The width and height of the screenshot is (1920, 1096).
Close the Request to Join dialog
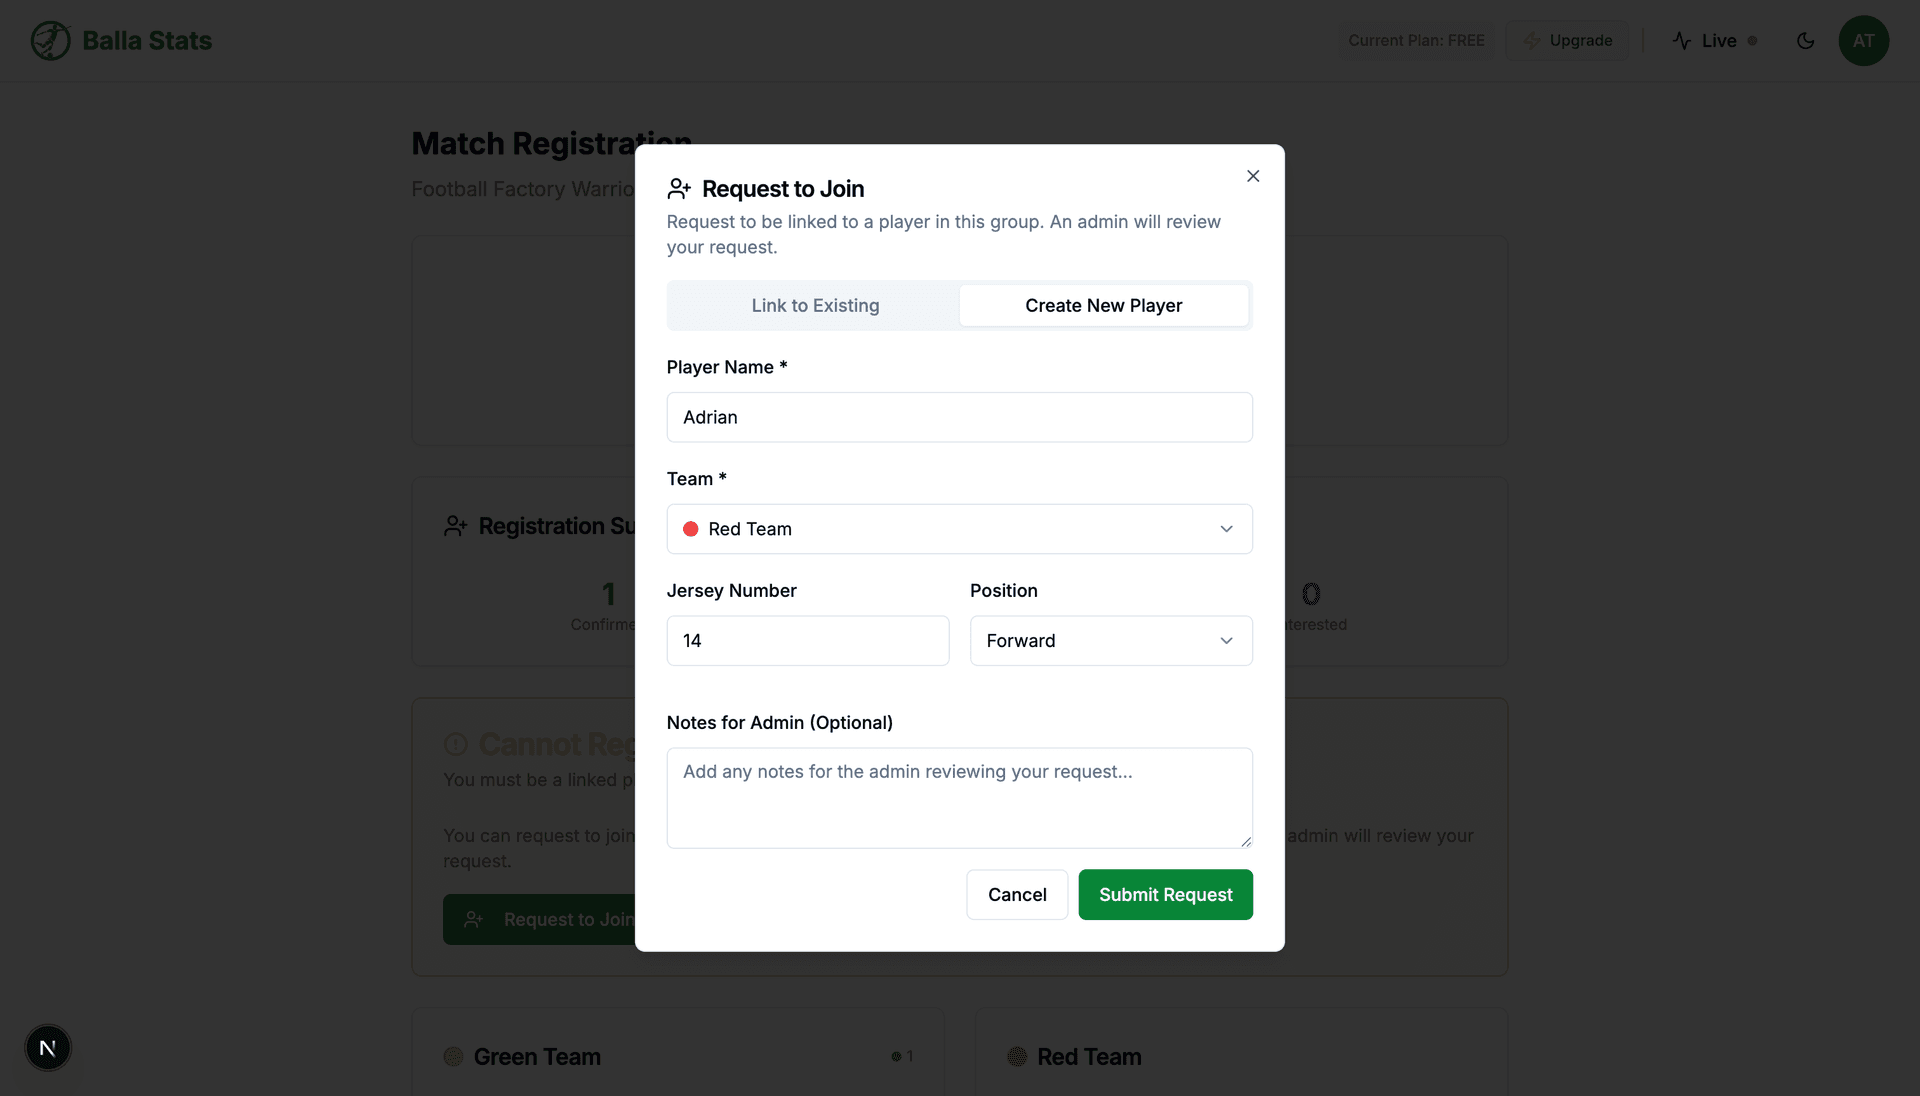point(1253,176)
